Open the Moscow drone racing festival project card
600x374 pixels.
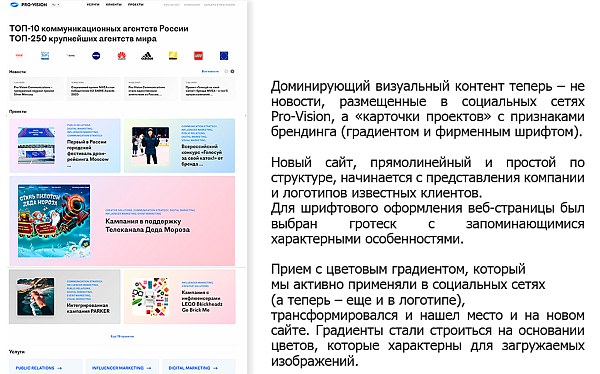pyautogui.click(x=65, y=145)
